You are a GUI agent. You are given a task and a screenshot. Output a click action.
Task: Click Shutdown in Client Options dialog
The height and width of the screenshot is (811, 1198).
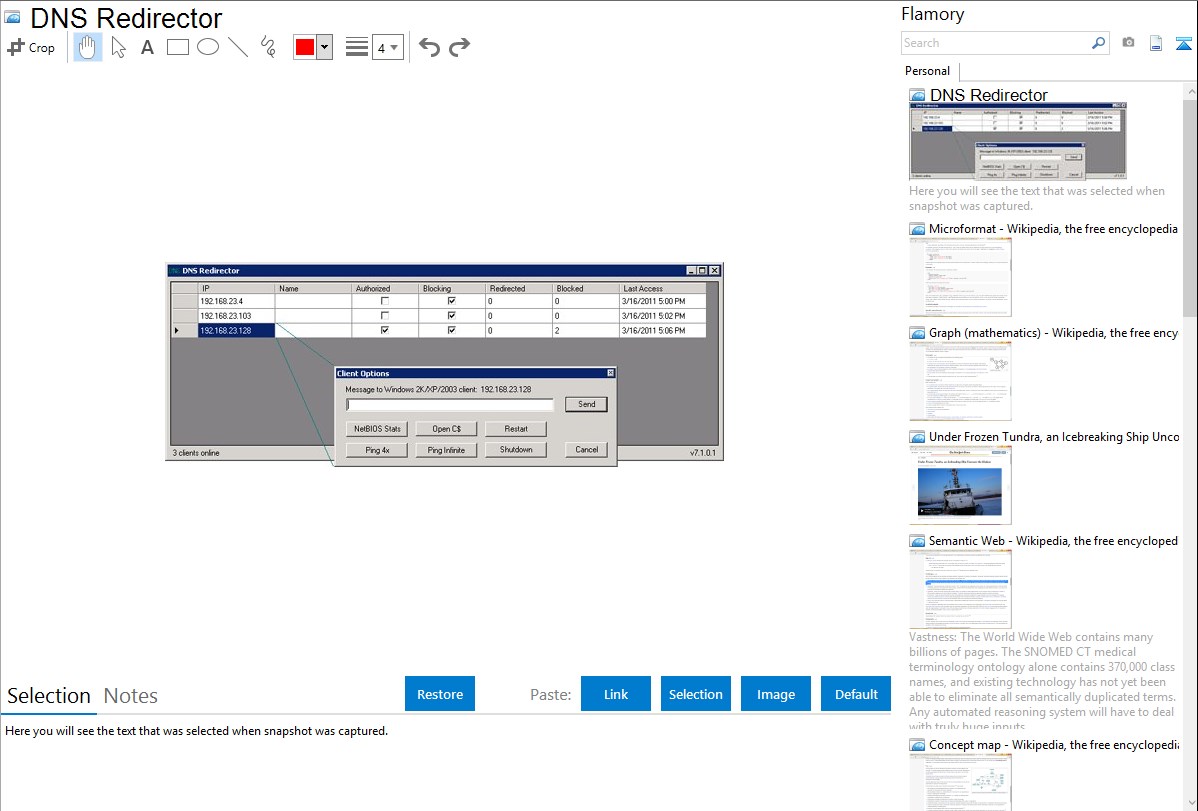click(516, 450)
